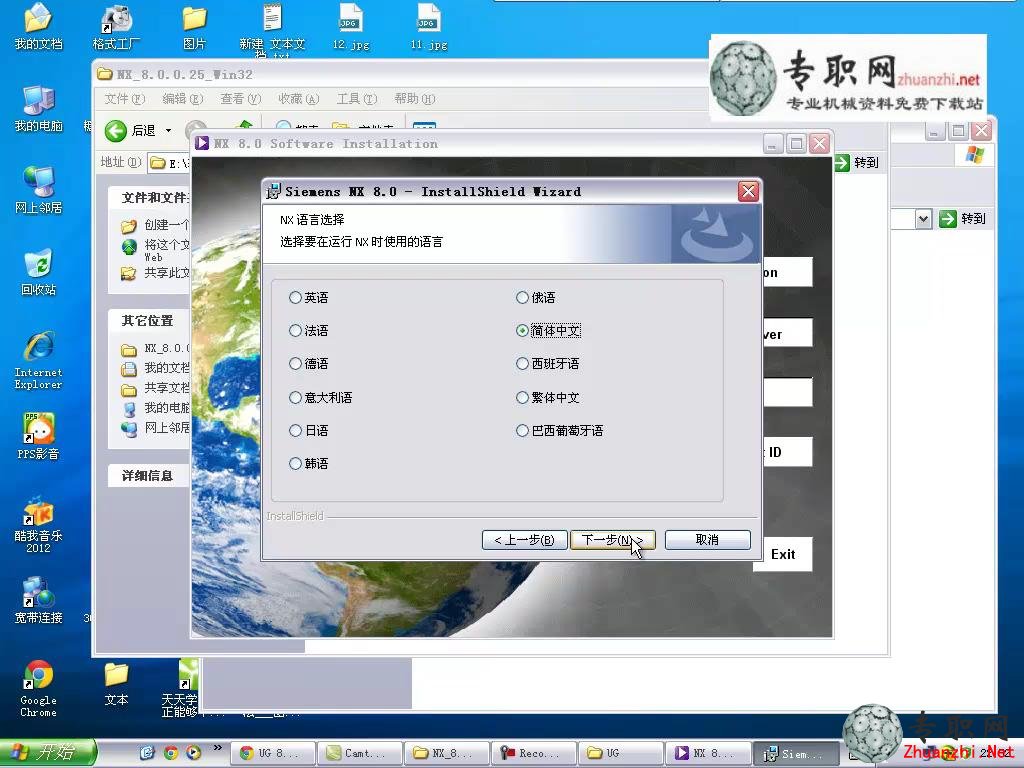The width and height of the screenshot is (1024, 768).
Task: Click 网上邻居 under 其它位置 in explorer sidebar
Action: 157,428
